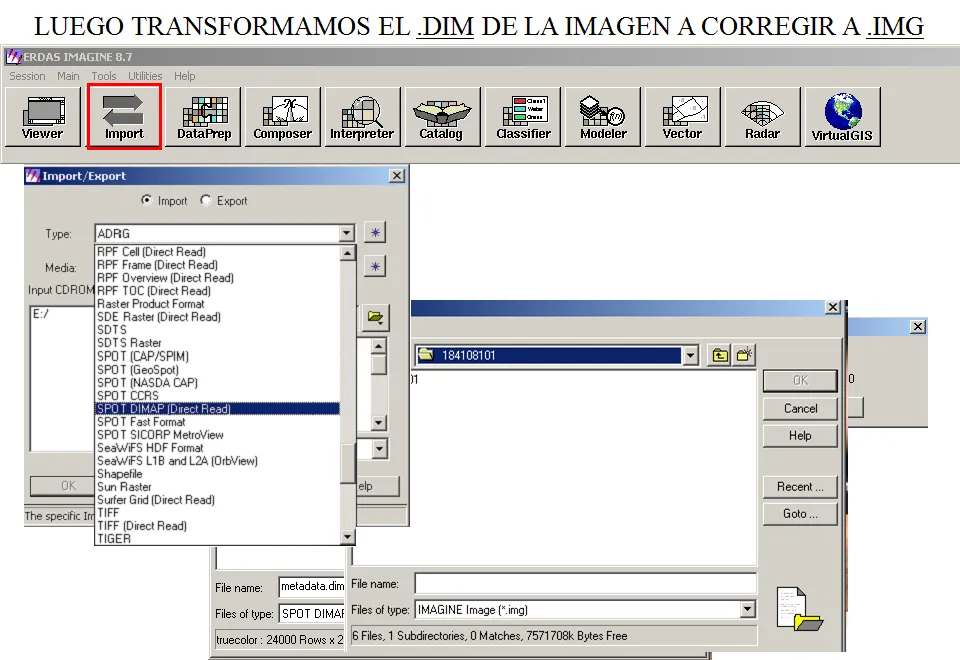Select SPOT (GeoSpot) entry

218,370
